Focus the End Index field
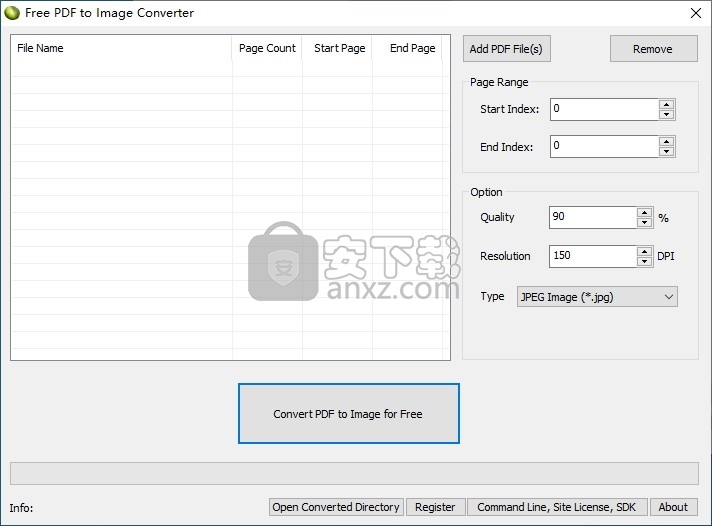 click(604, 146)
